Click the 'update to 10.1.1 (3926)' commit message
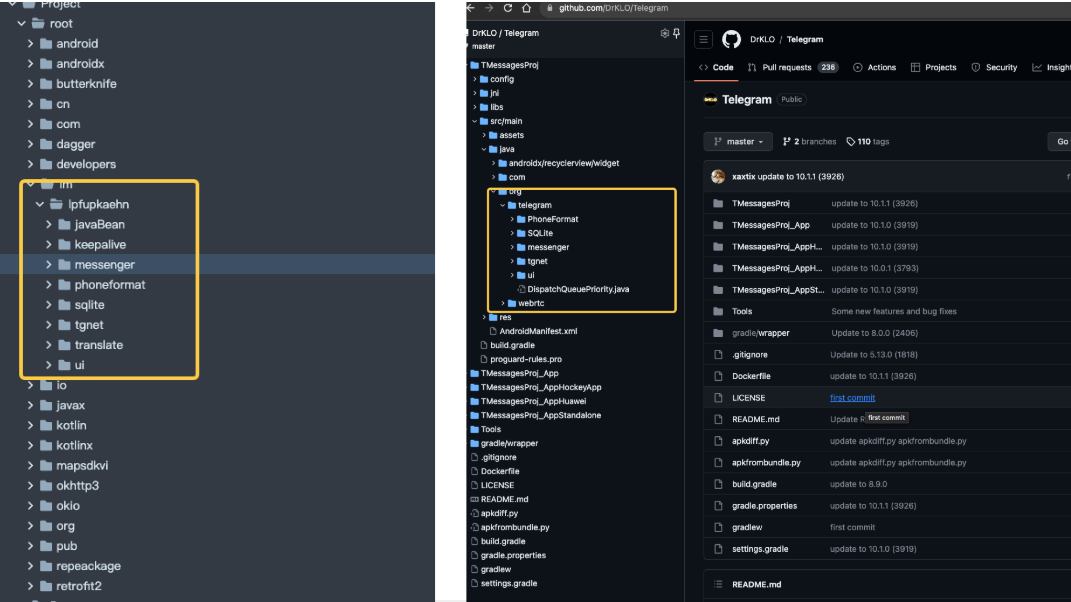1071x602 pixels. pos(801,176)
